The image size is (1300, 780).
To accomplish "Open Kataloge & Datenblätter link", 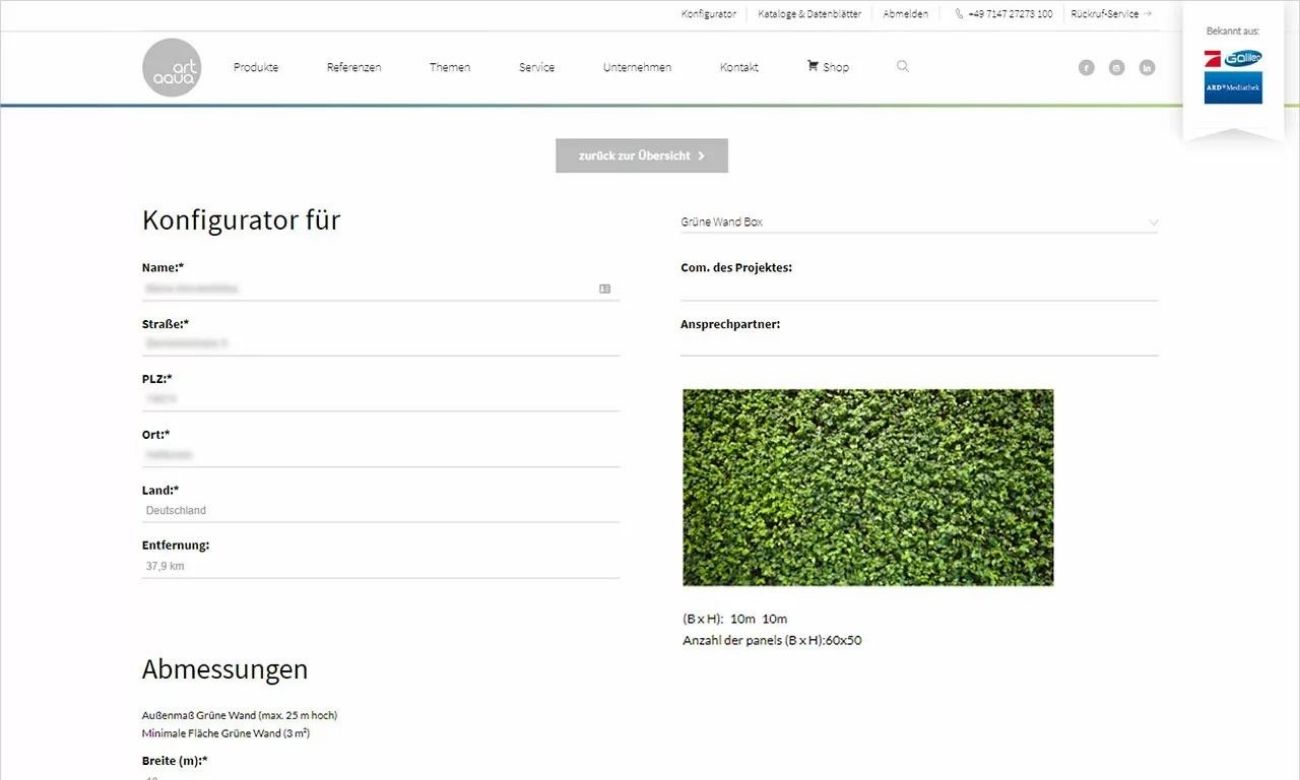I will (809, 14).
